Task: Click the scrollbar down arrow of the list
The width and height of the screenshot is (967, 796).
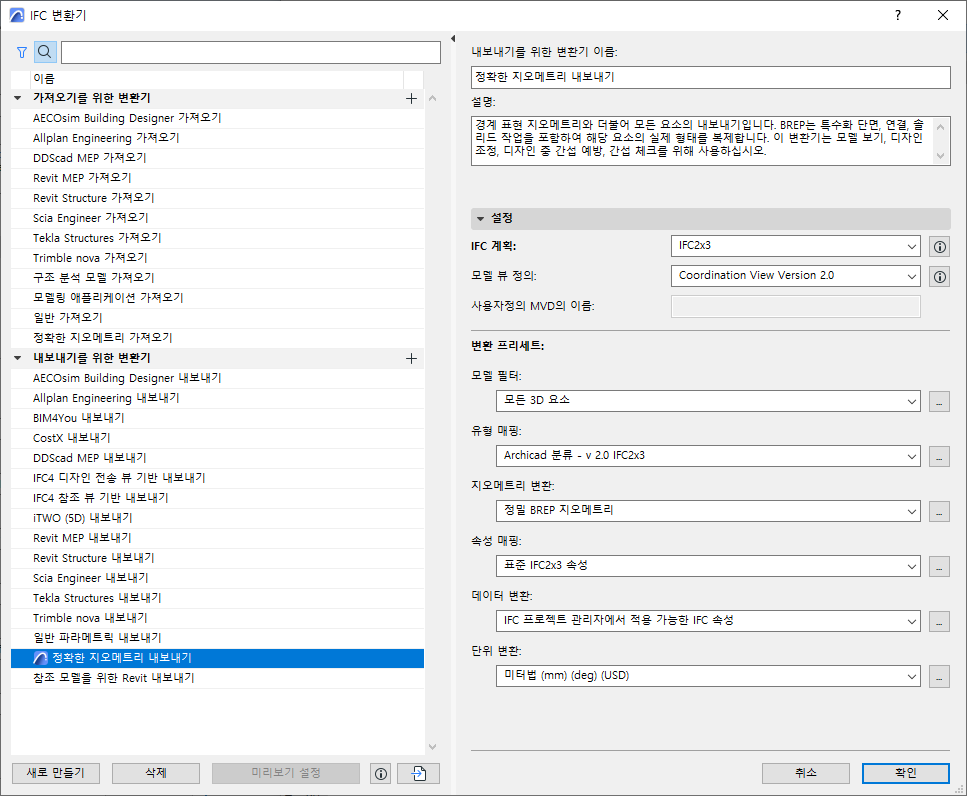Action: tap(432, 745)
